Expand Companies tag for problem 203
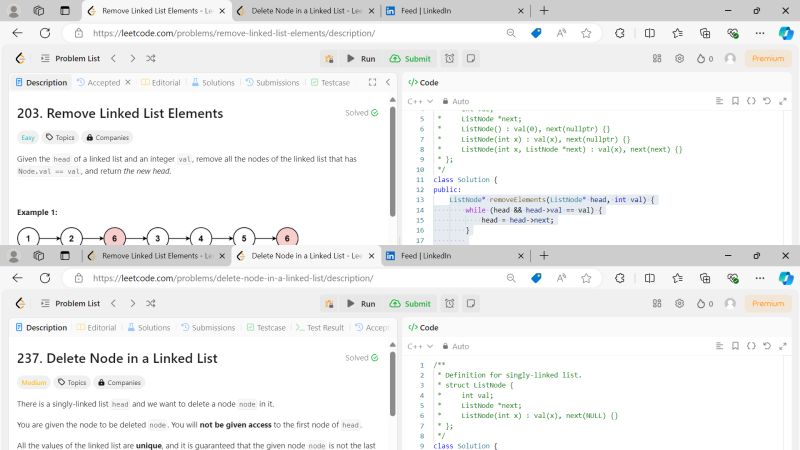 (107, 137)
